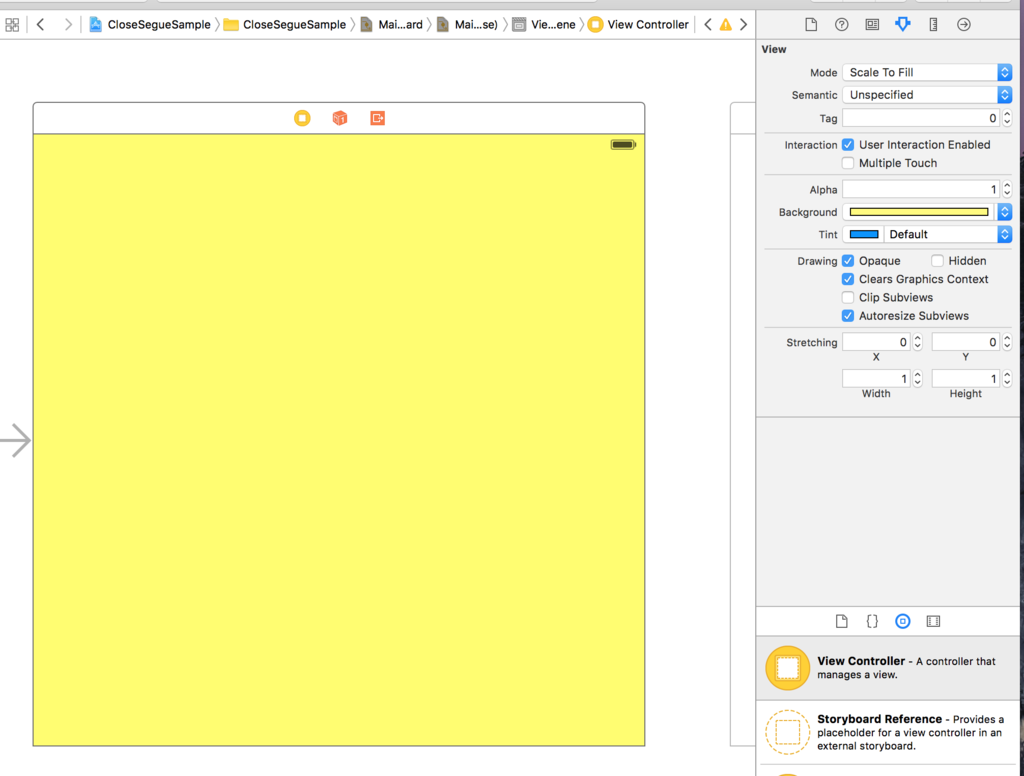The height and width of the screenshot is (776, 1024).
Task: Click the Stretching Y field
Action: pos(966,342)
